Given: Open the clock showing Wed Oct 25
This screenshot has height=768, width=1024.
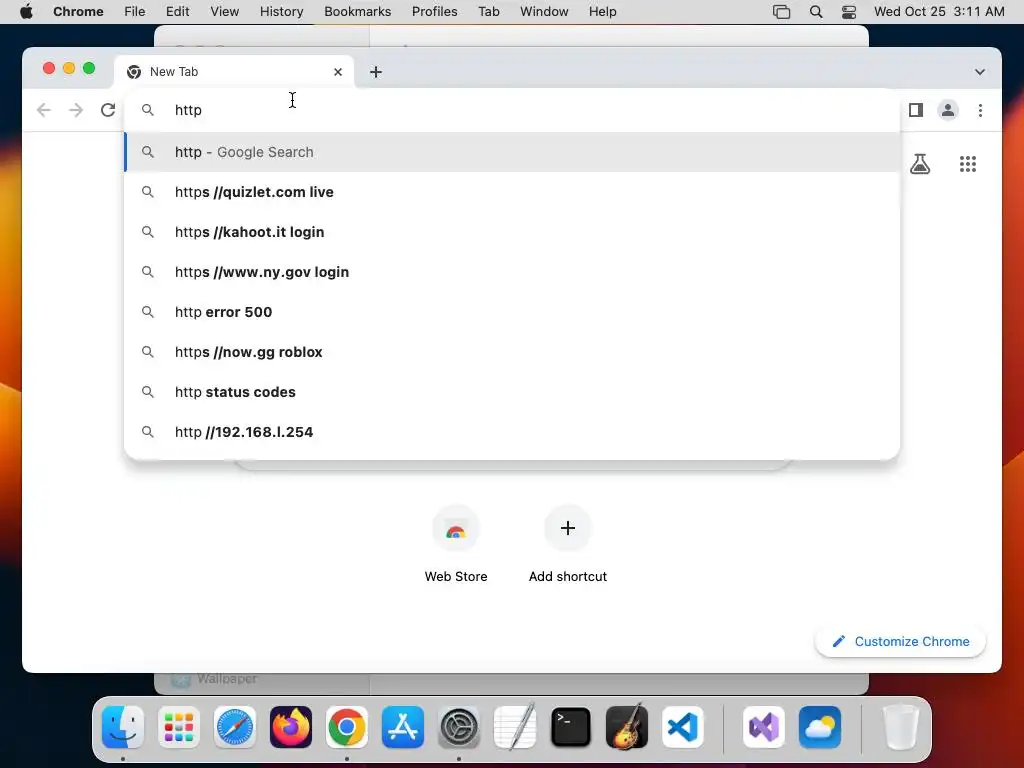Looking at the screenshot, I should pos(938,12).
